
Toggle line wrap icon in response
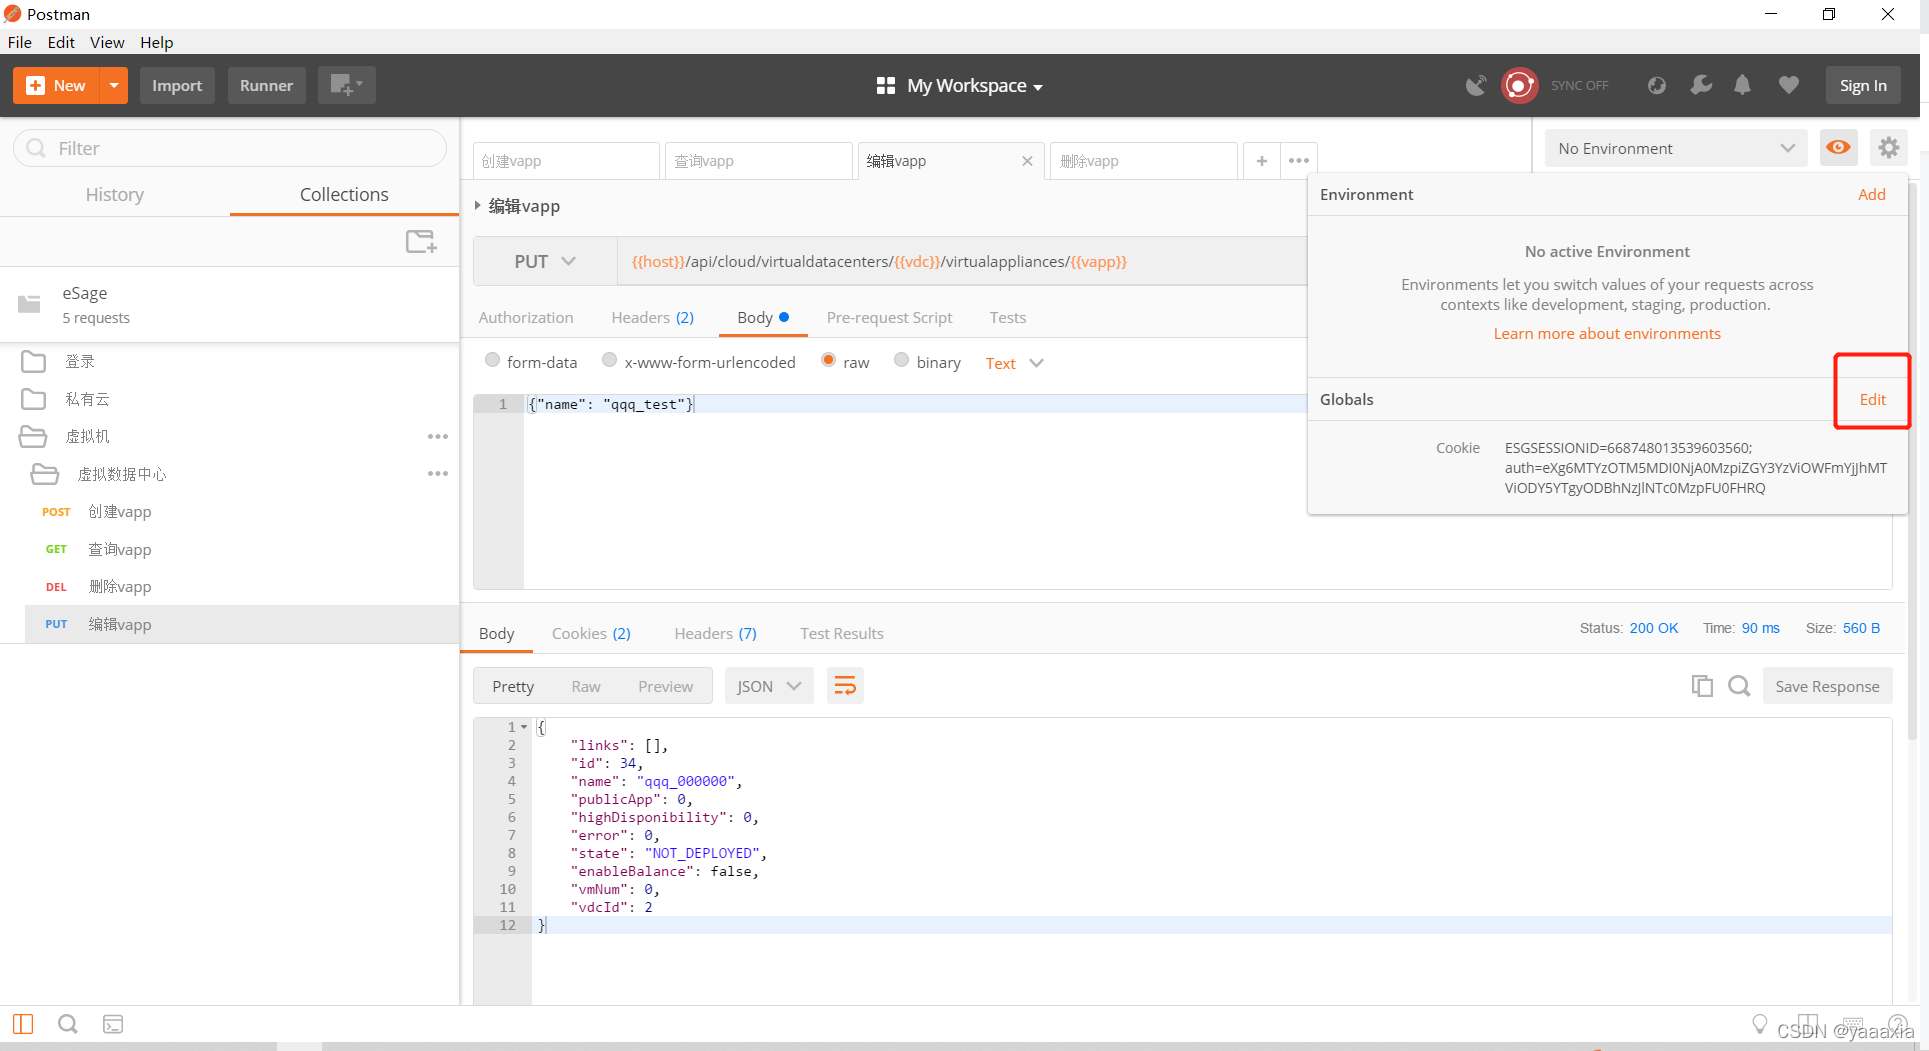pyautogui.click(x=845, y=686)
